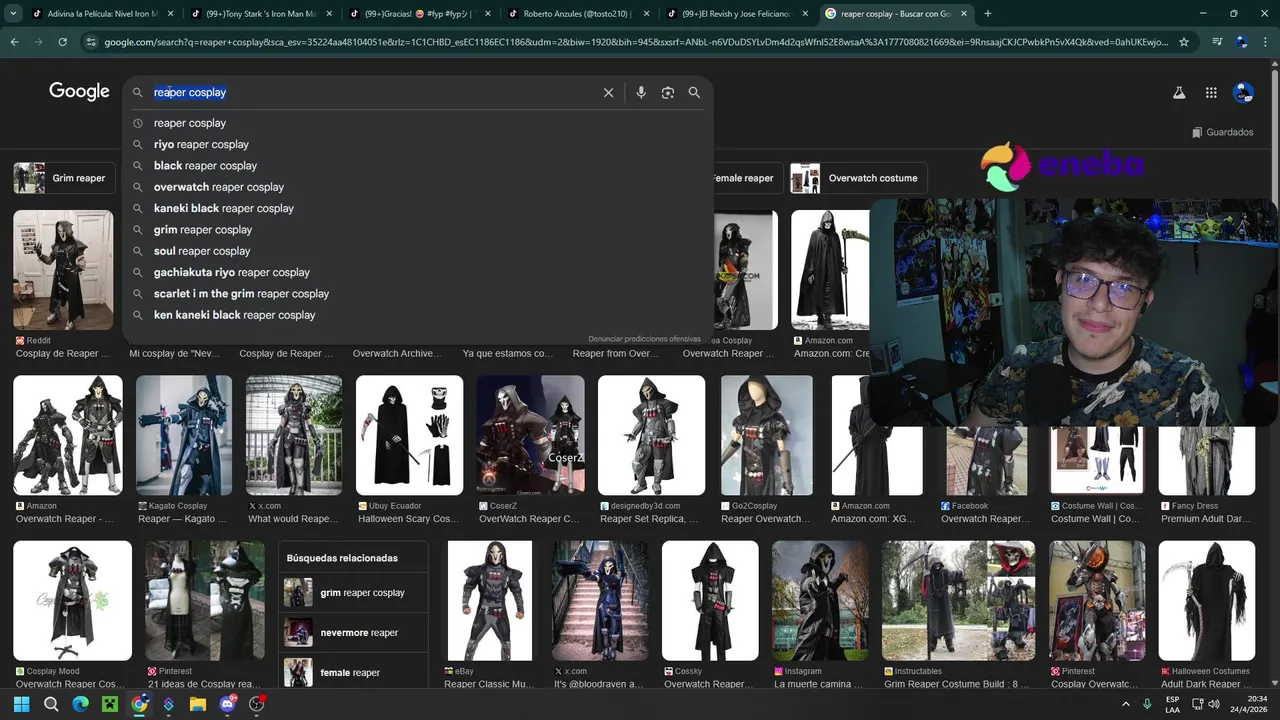Open the Google apps grid

[1211, 92]
